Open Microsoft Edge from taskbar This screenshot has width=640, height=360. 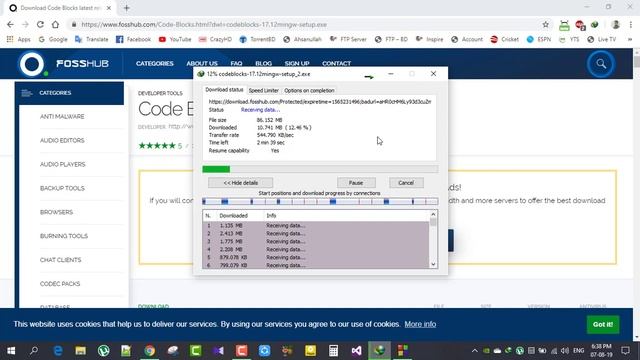58,351
